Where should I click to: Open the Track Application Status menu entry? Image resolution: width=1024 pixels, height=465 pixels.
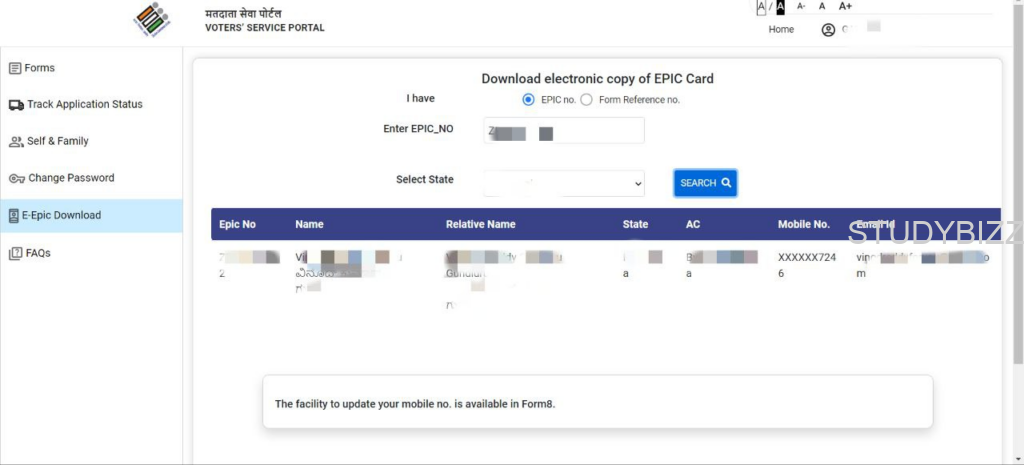click(x=84, y=105)
